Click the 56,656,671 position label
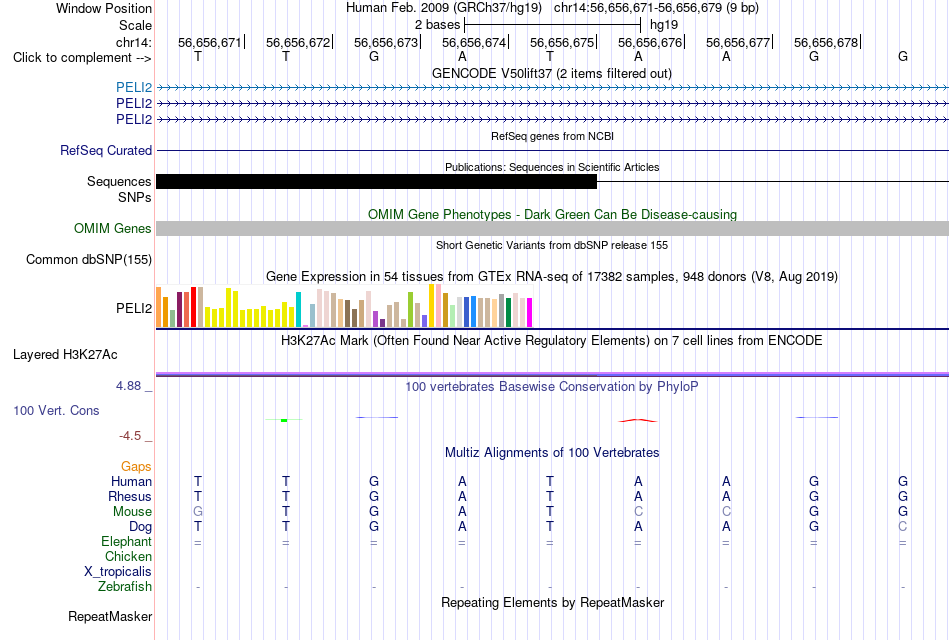This screenshot has width=950, height=640. pos(210,42)
